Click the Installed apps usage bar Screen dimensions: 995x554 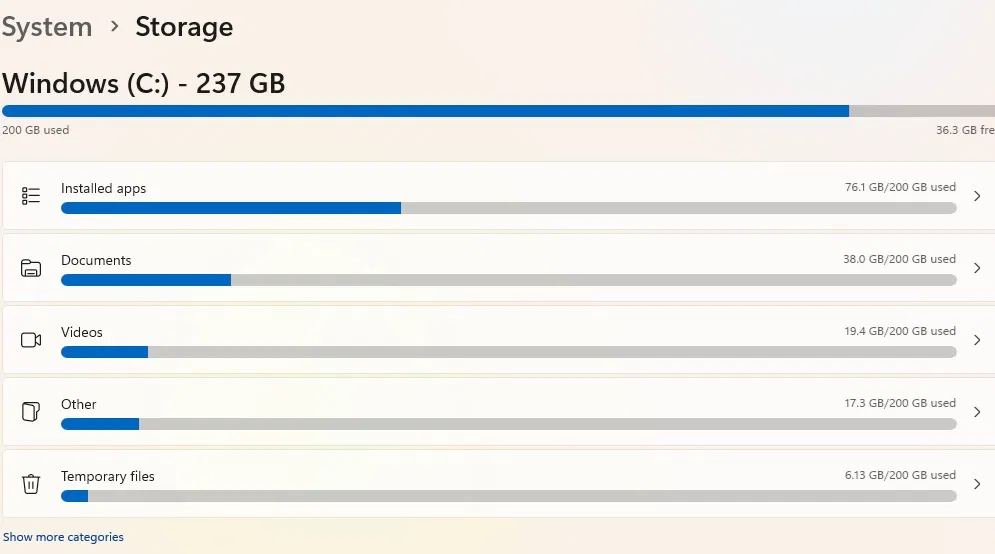[508, 208]
